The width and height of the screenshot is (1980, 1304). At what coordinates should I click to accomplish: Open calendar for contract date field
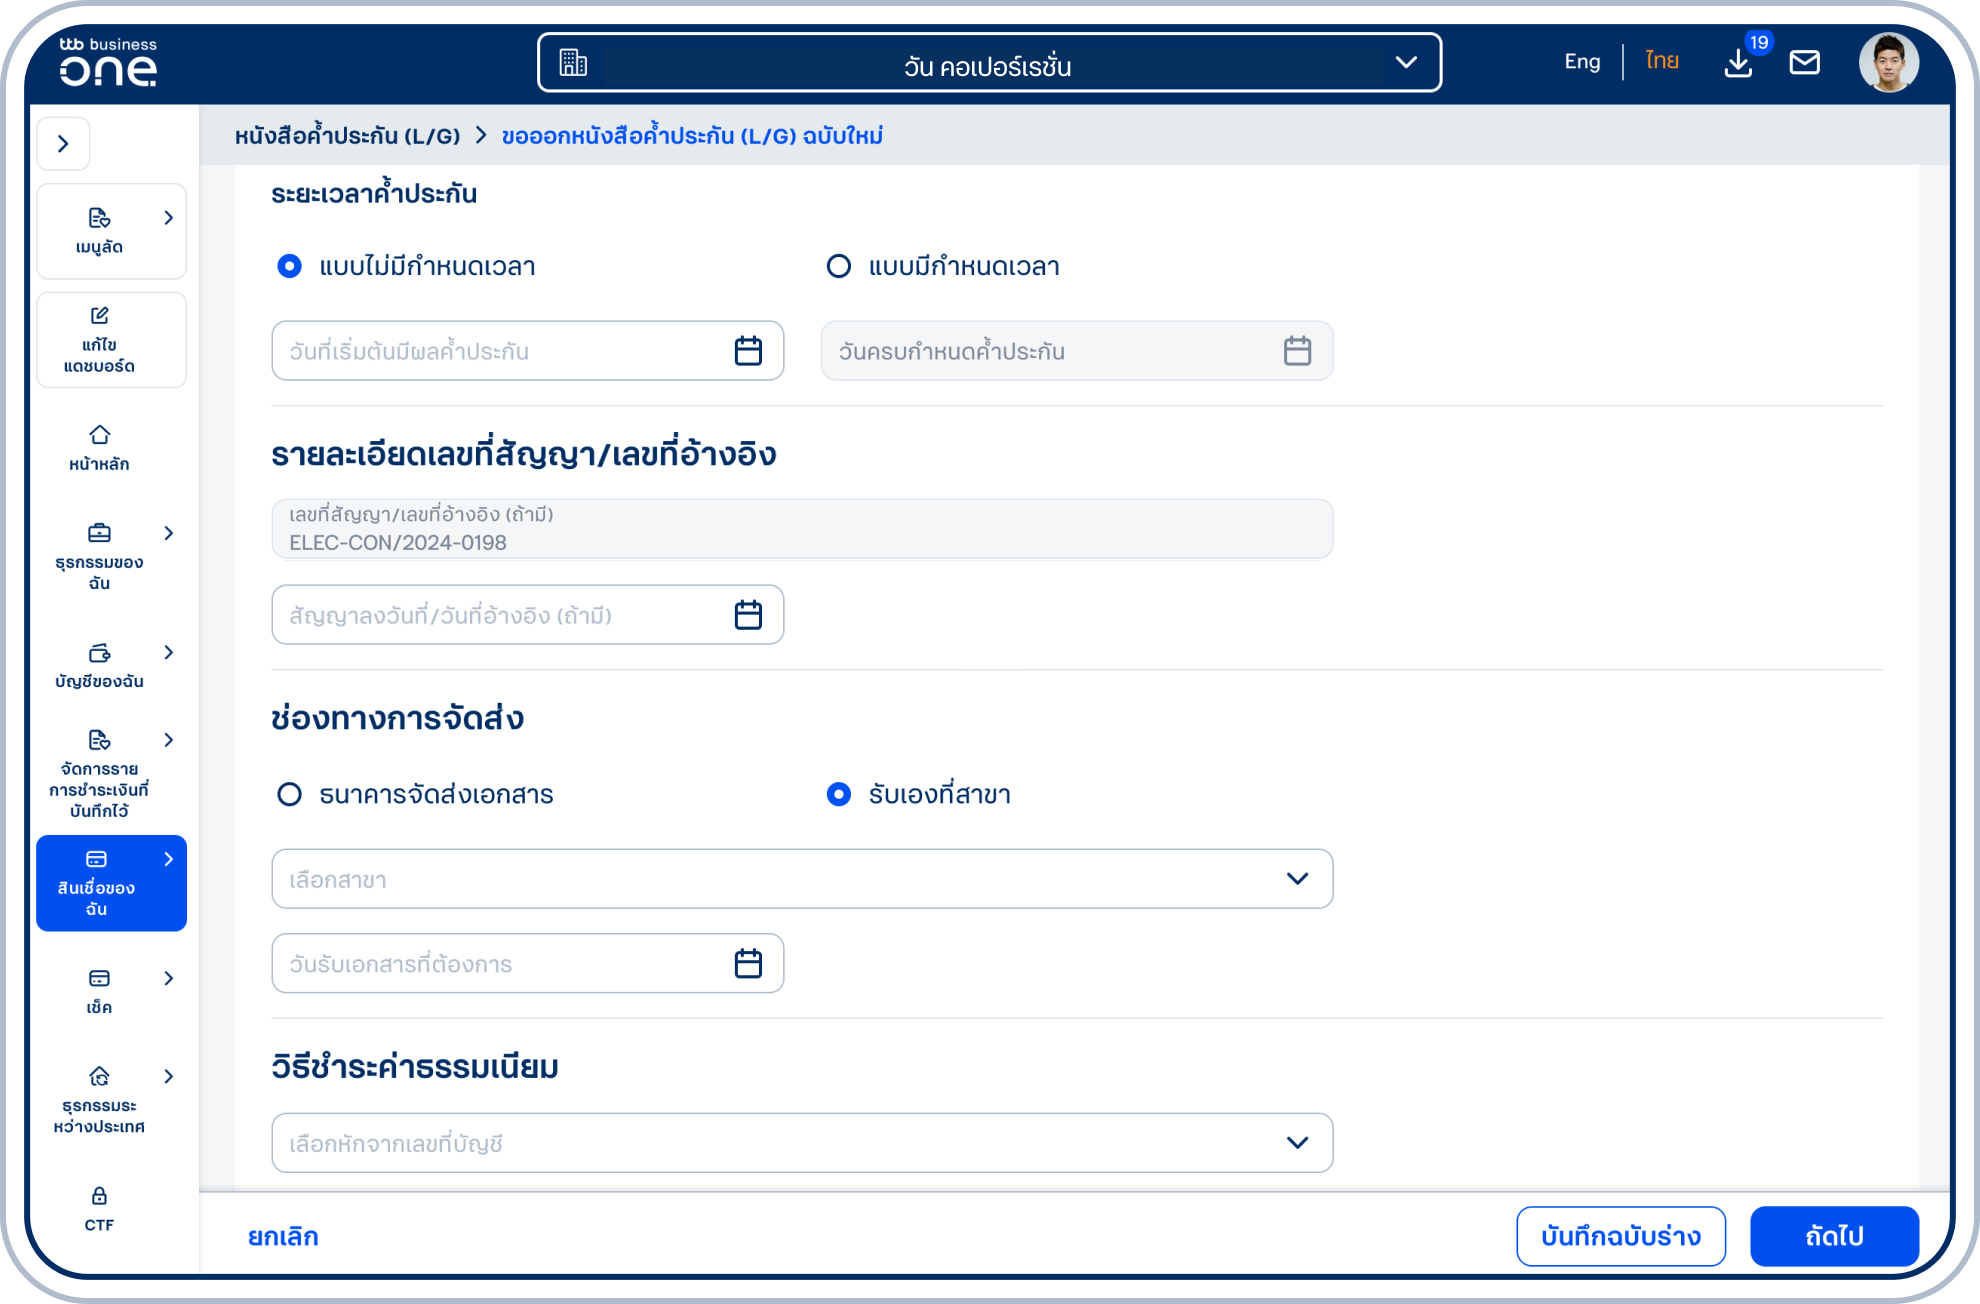coord(748,615)
